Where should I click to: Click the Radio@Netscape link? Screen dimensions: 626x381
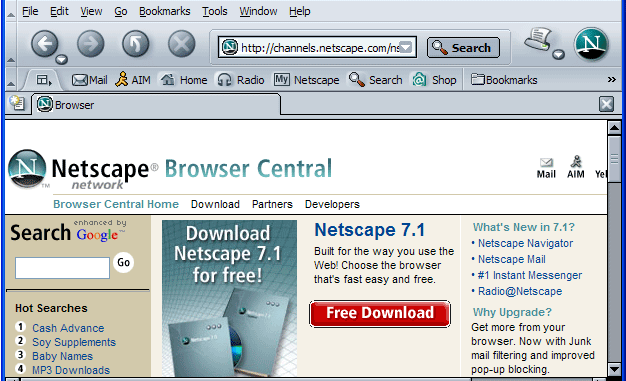pos(520,291)
